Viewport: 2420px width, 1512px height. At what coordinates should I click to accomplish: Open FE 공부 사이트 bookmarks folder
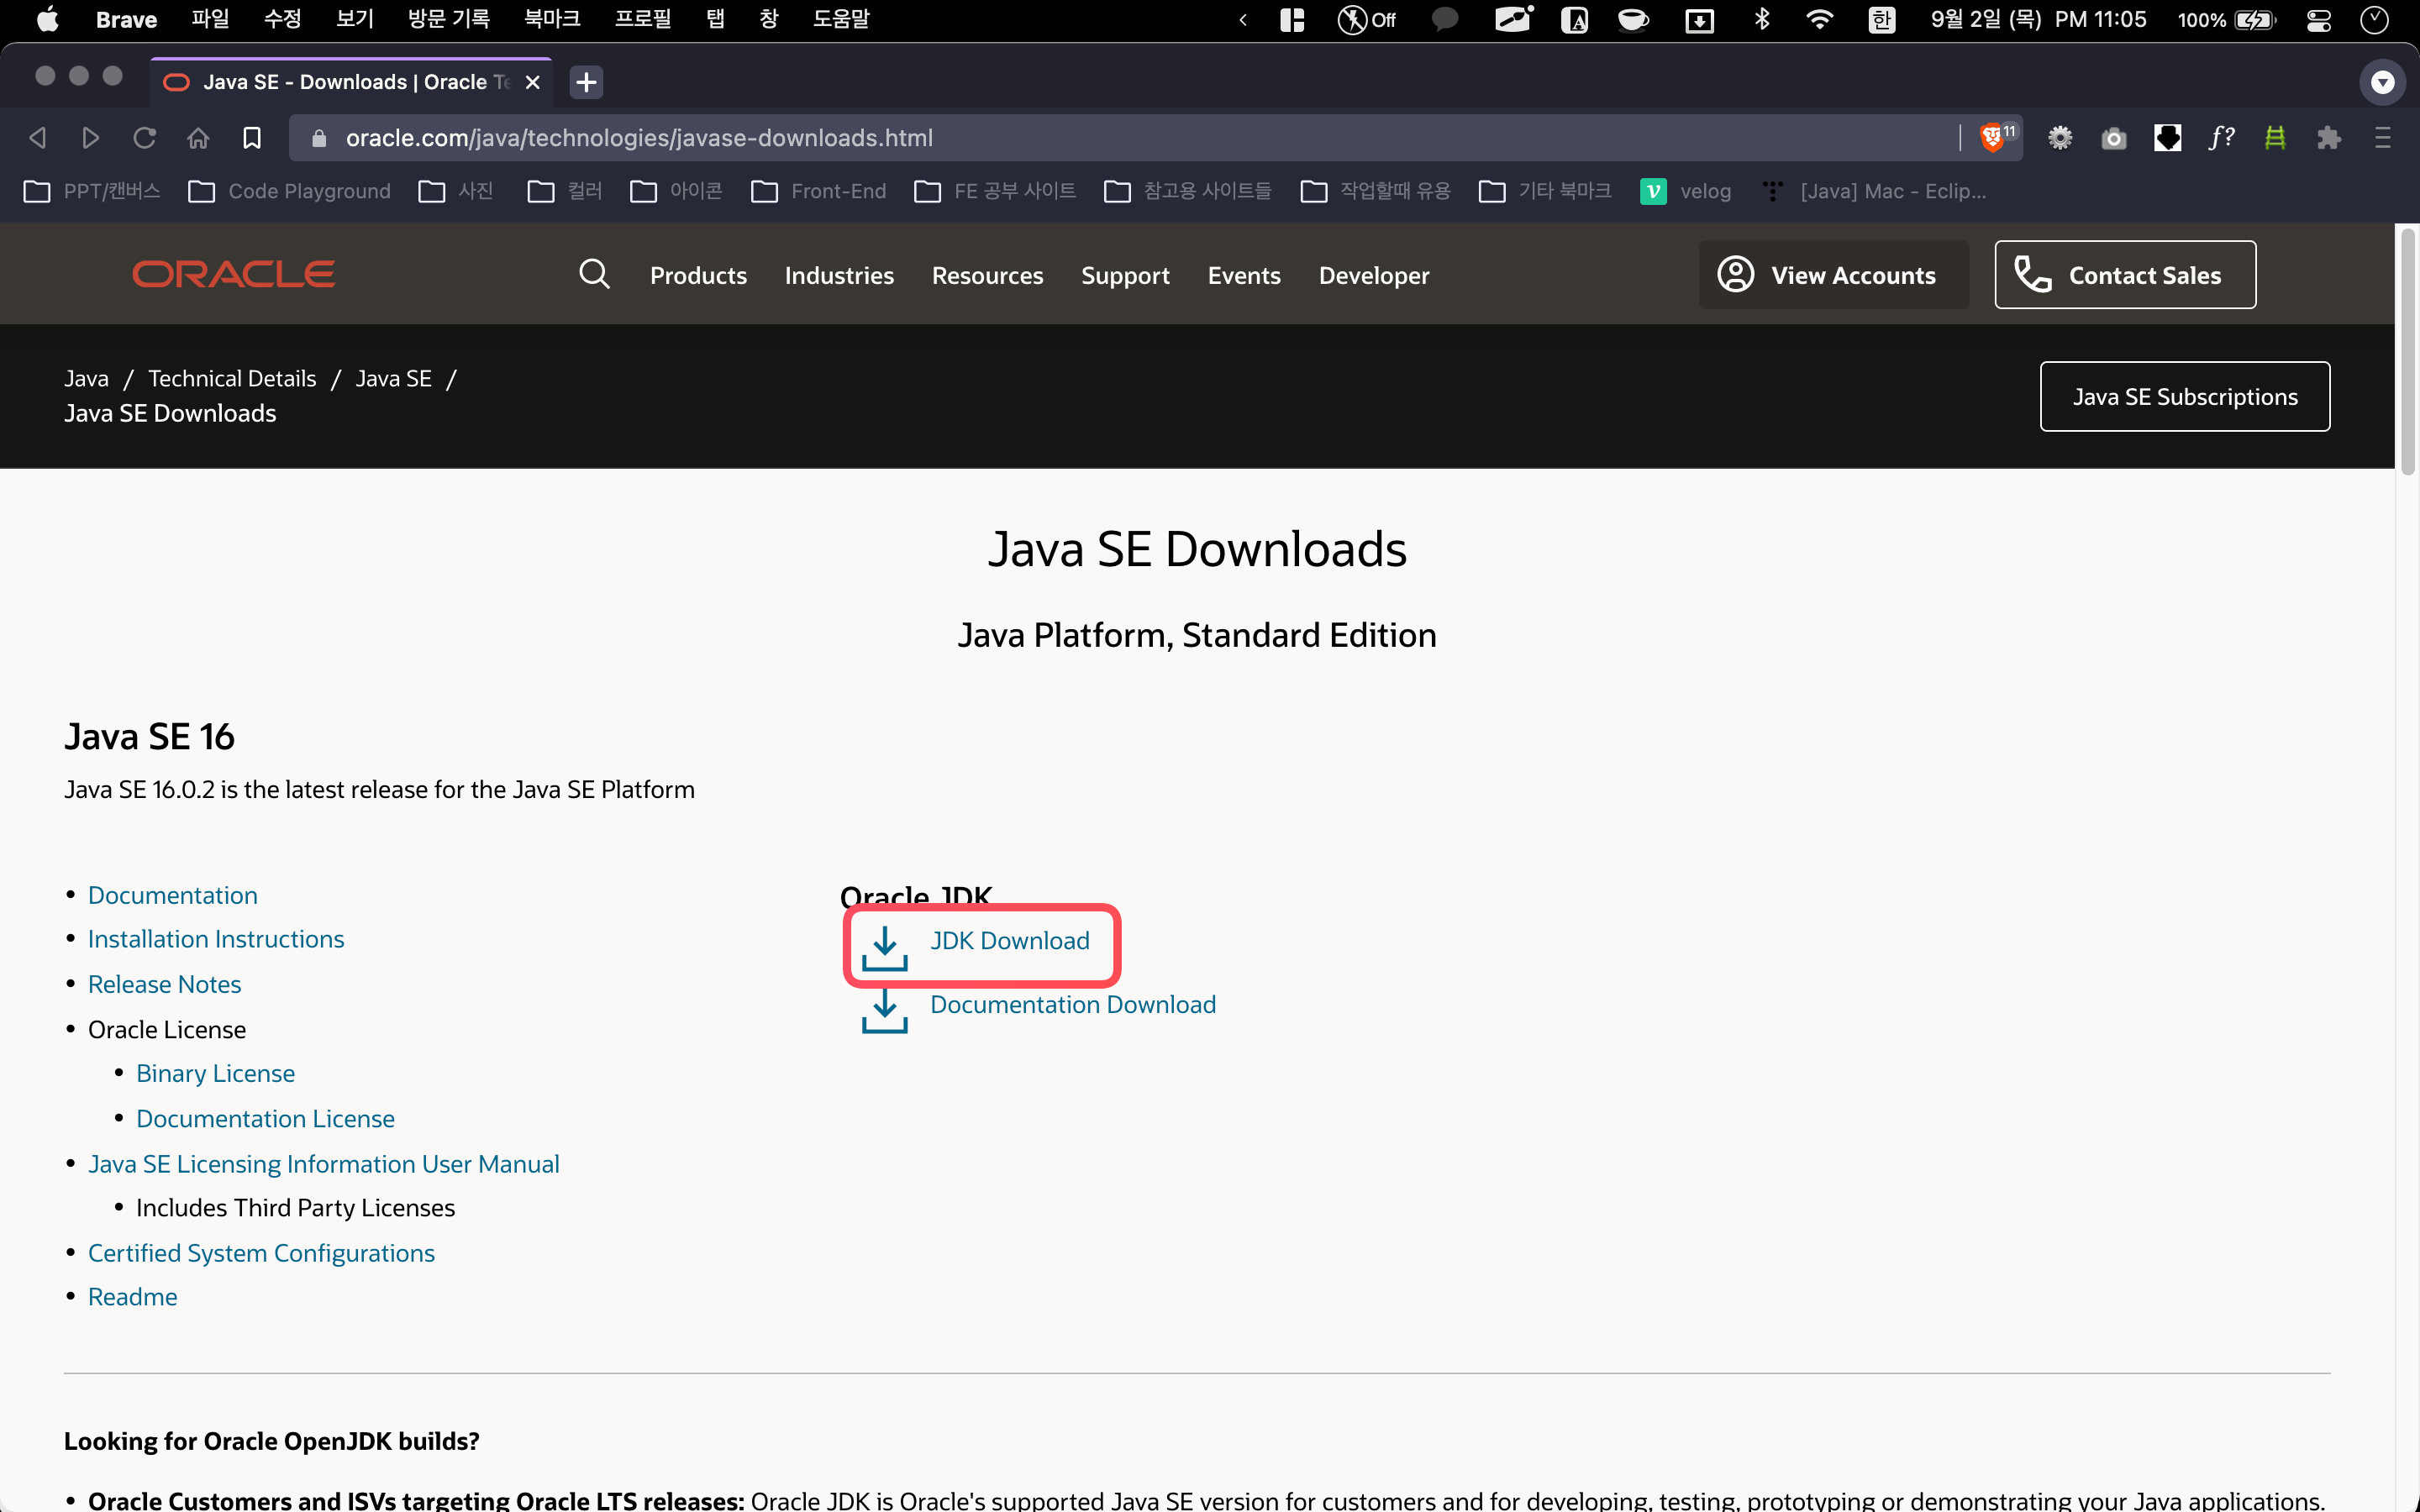(x=995, y=191)
